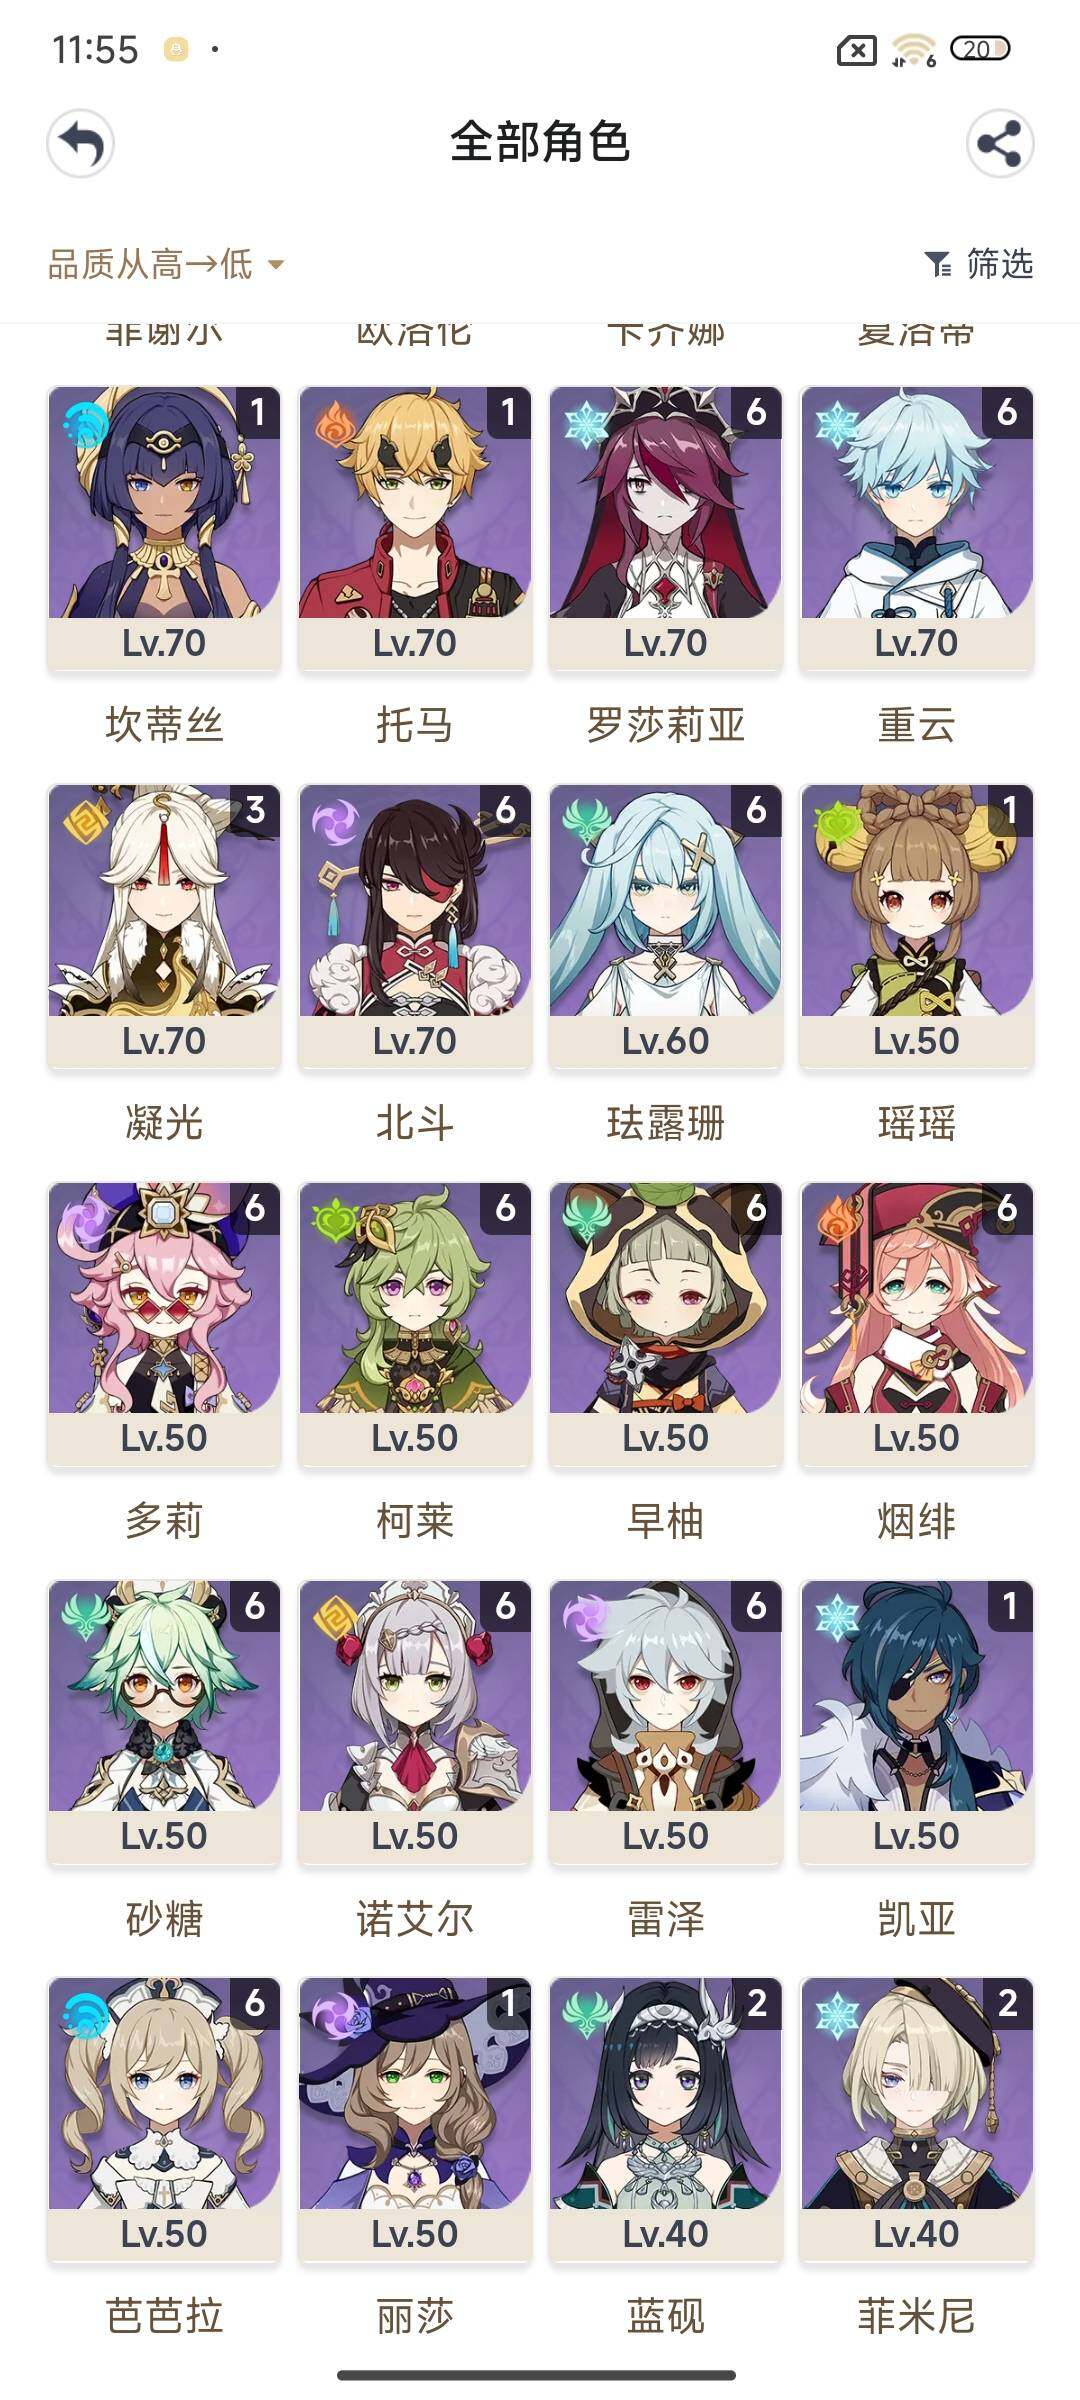This screenshot has height=2400, width=1080.
Task: Tap constellation badge 2 on 菲米尼
Action: (x=1008, y=2003)
